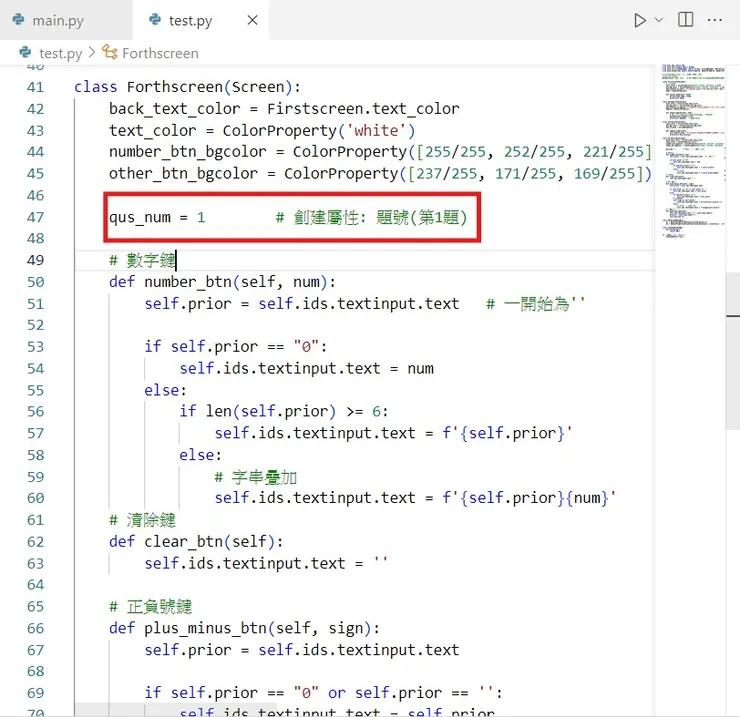The image size is (740, 717).
Task: Click the Python icon on test.py tab
Action: click(x=155, y=19)
